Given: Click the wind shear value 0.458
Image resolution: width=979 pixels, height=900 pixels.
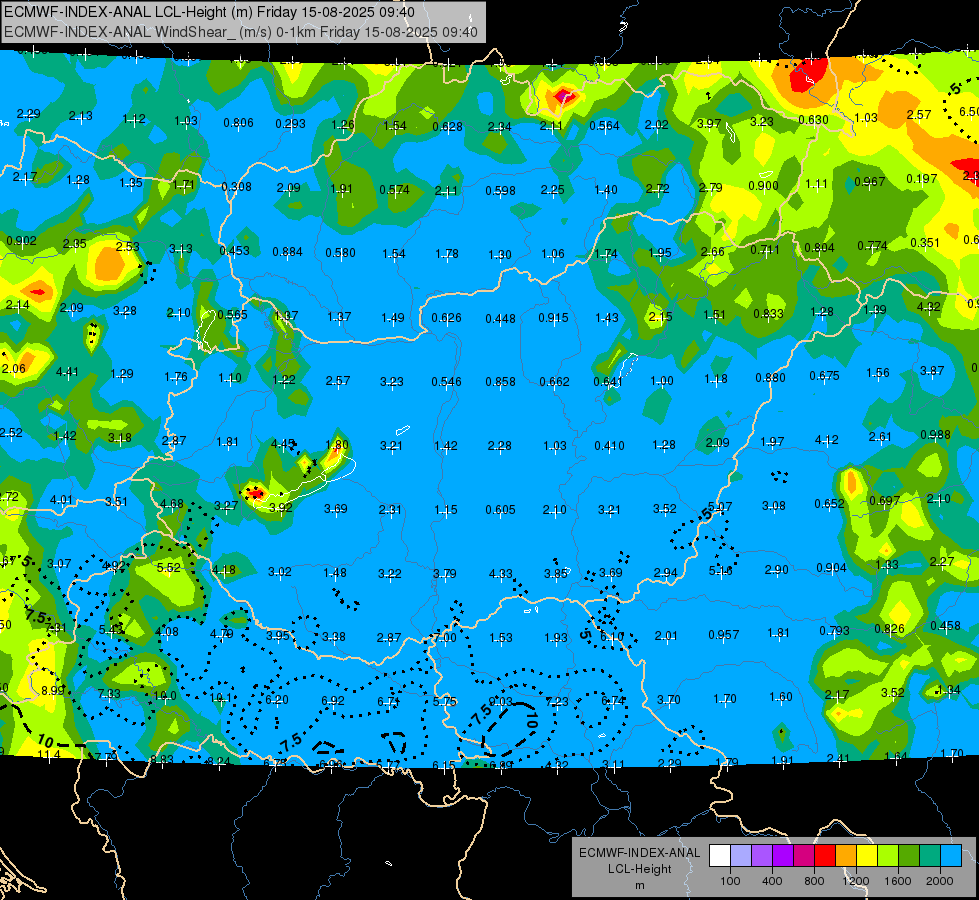Looking at the screenshot, I should click(x=945, y=626).
